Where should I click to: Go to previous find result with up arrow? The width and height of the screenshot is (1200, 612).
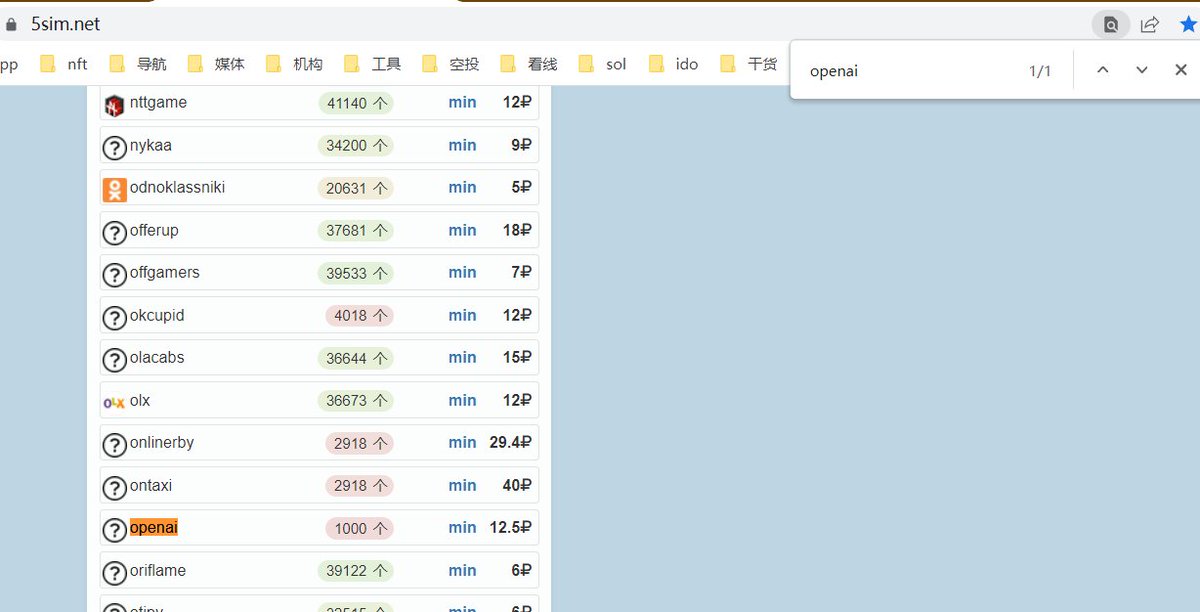pos(1103,70)
